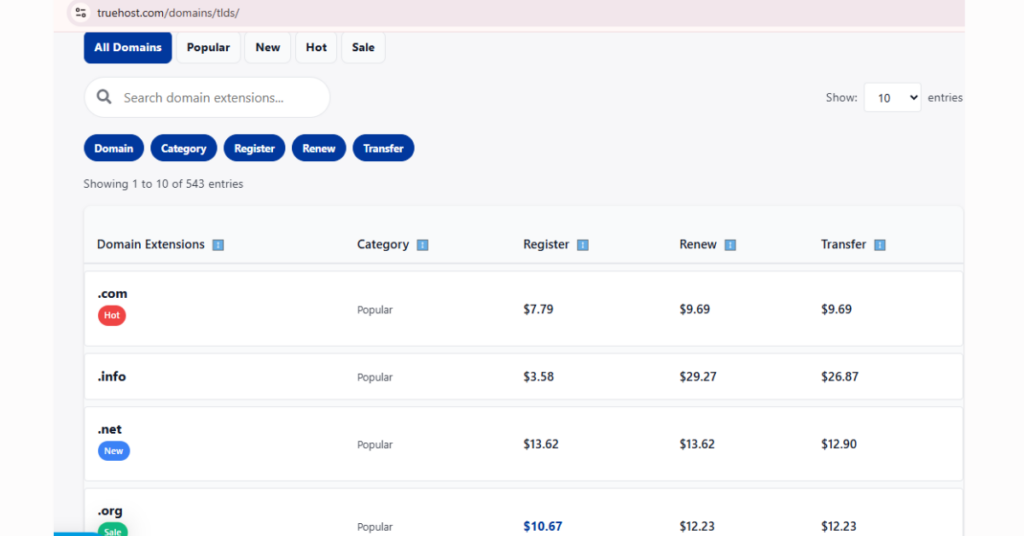Click the Category column header text
The width and height of the screenshot is (1024, 536).
(x=383, y=244)
